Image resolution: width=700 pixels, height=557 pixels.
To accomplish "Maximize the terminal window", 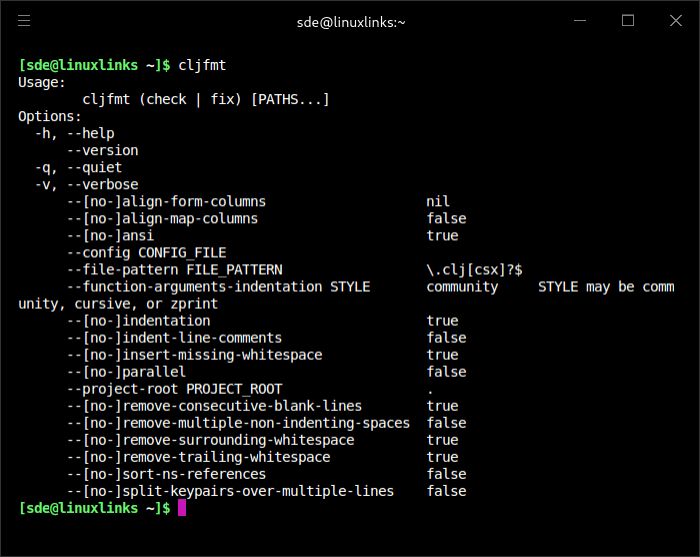I will point(628,21).
